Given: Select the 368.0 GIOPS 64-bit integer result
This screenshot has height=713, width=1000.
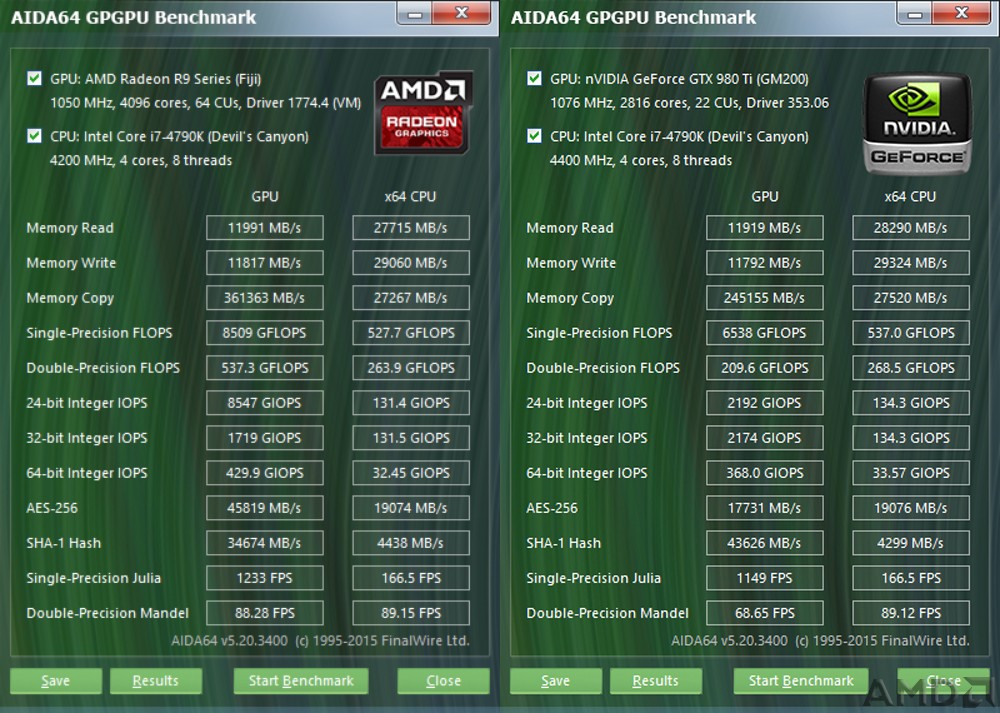Looking at the screenshot, I should (765, 473).
